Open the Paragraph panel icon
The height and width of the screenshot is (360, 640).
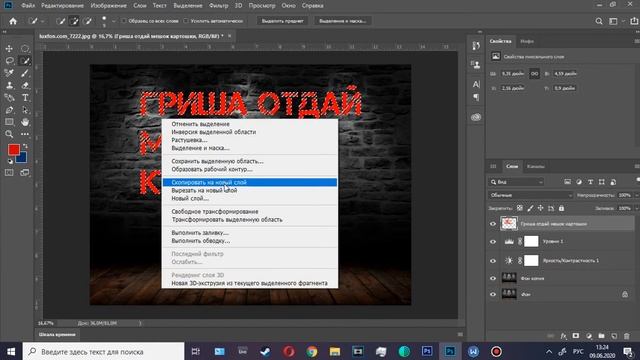click(x=476, y=97)
